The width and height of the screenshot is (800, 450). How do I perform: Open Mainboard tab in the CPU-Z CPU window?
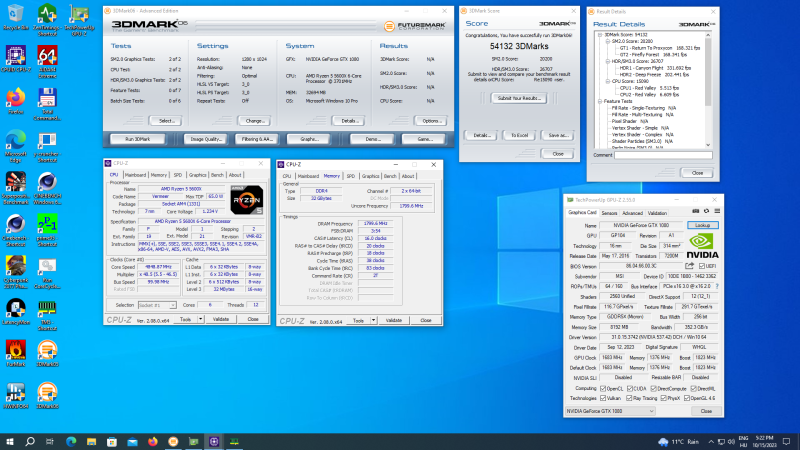pos(135,175)
